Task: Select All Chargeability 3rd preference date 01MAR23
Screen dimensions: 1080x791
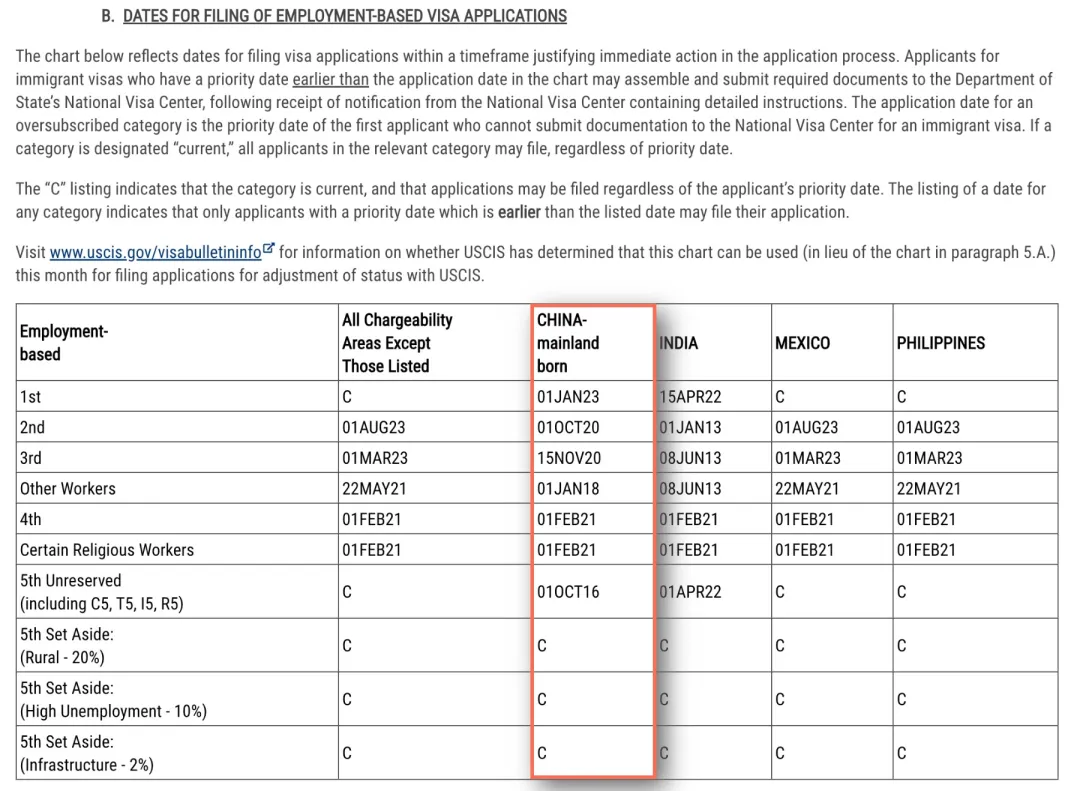Action: (375, 458)
